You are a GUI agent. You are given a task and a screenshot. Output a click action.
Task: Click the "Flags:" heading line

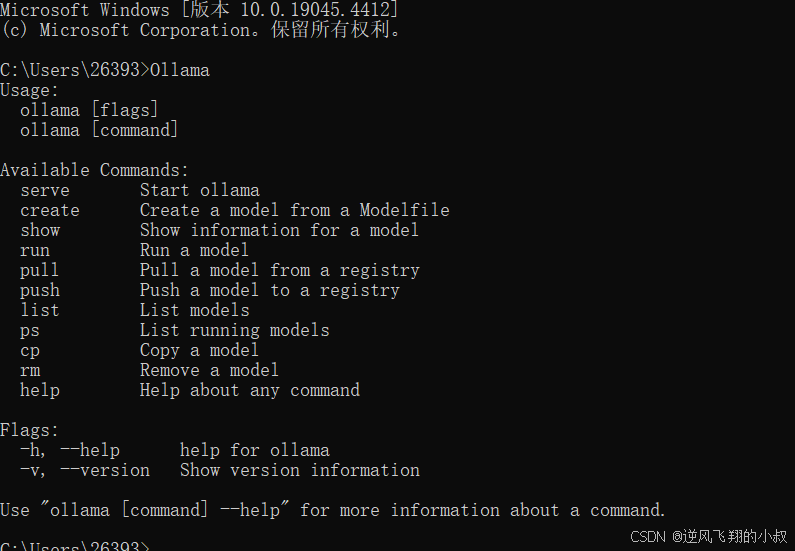click(x=30, y=430)
